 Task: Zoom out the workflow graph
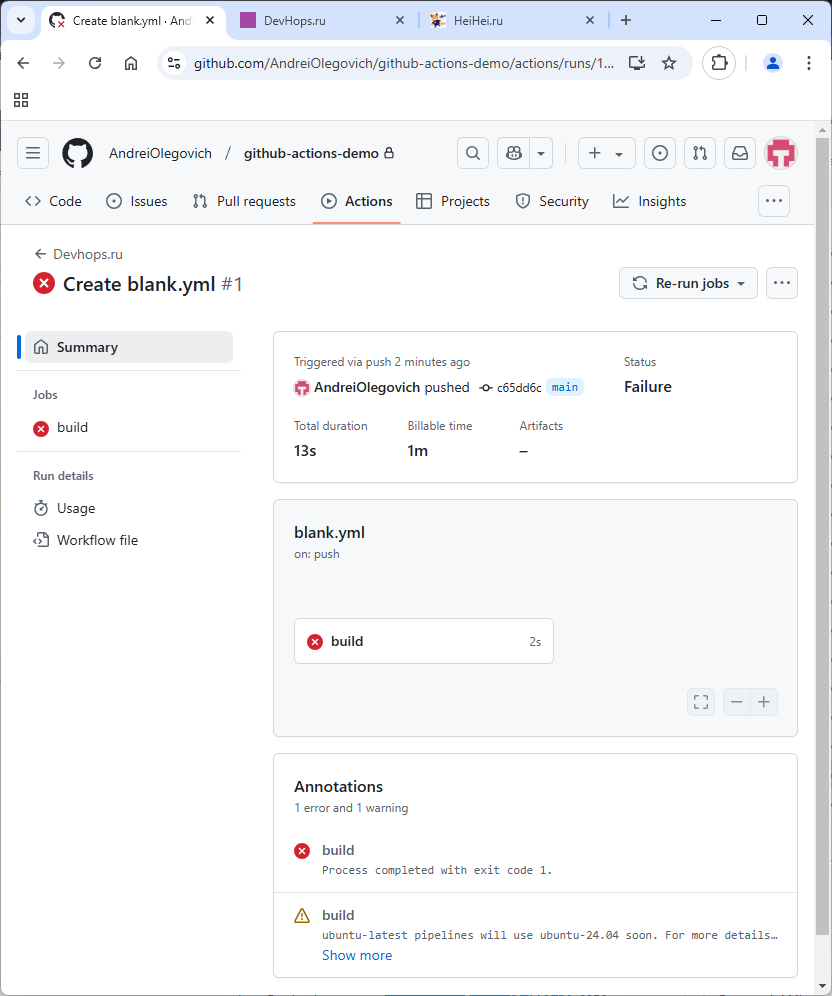(737, 702)
